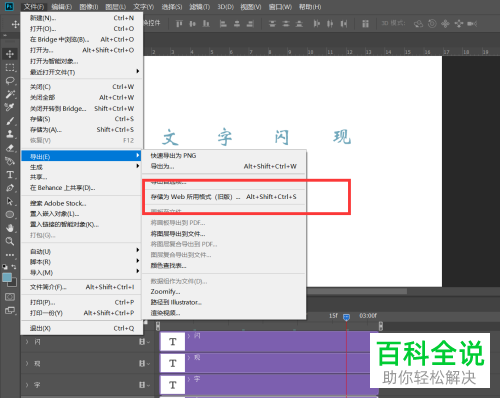Open the 脚本(R) submenu
Image resolution: width=500 pixels, height=398 pixels.
pyautogui.click(x=82, y=261)
